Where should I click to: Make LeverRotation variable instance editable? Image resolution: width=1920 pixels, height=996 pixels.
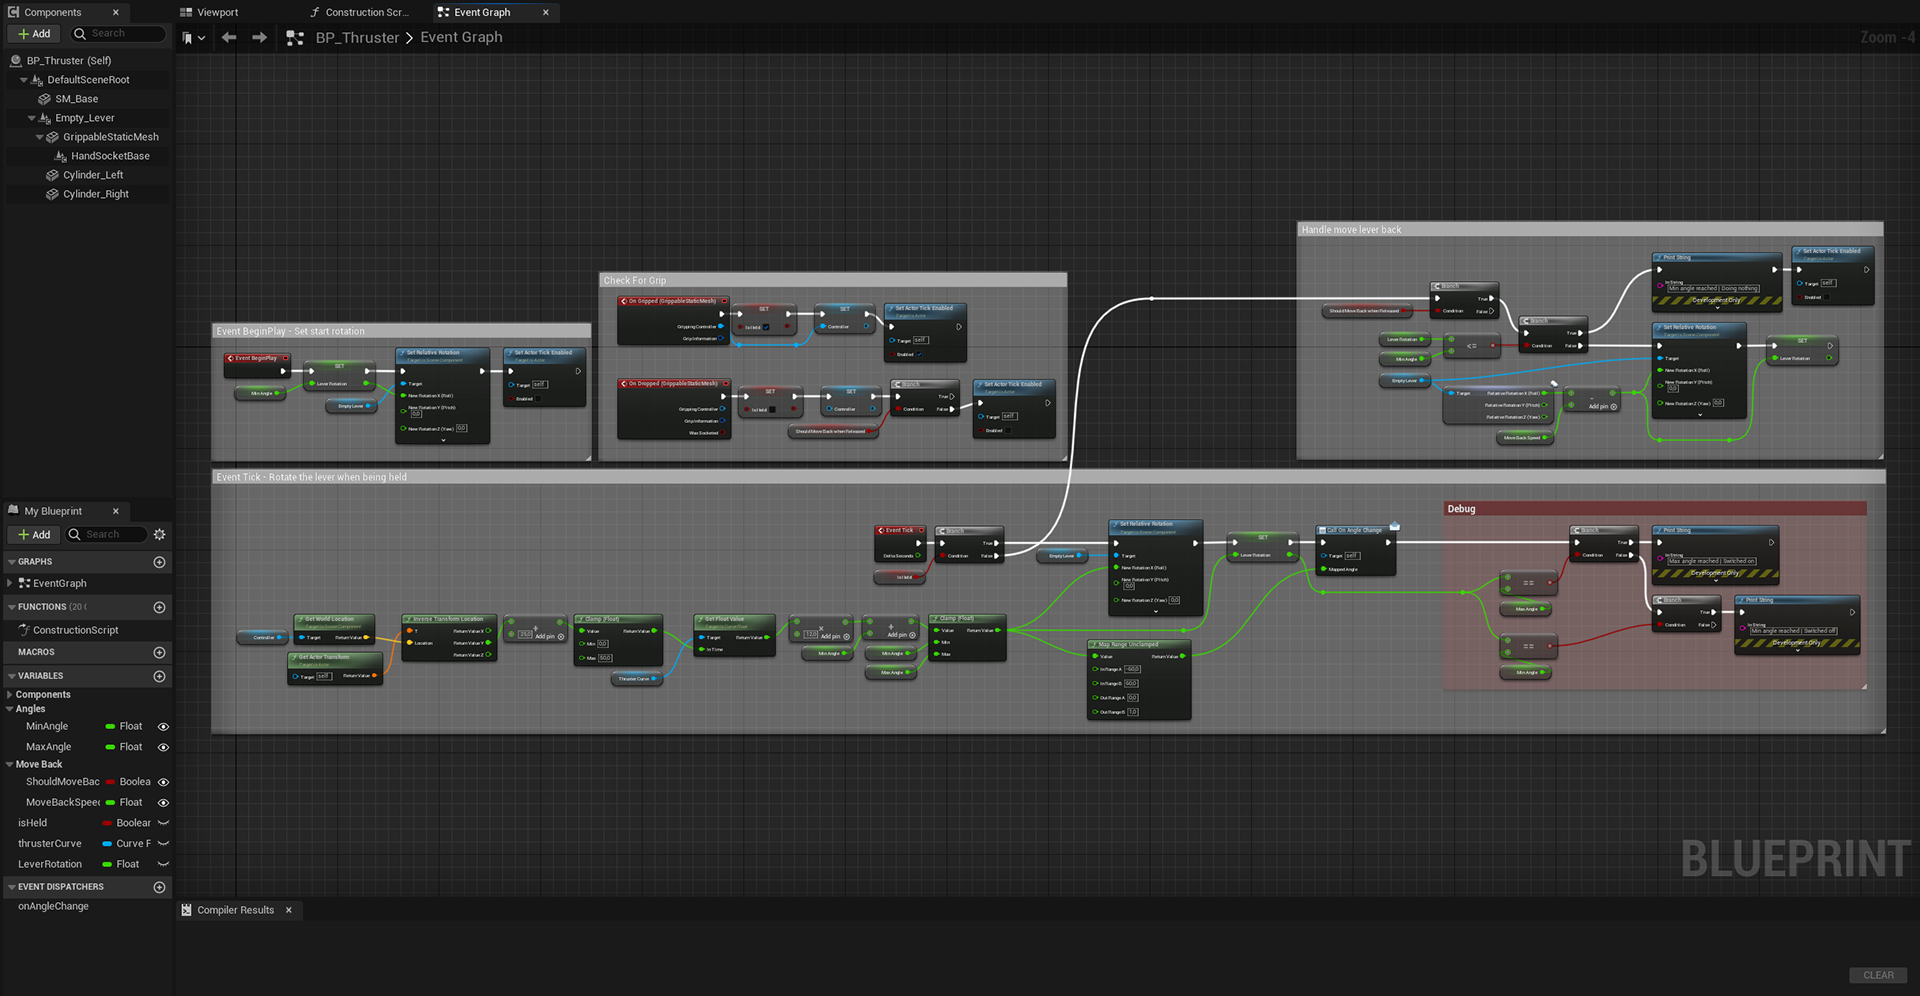point(163,864)
